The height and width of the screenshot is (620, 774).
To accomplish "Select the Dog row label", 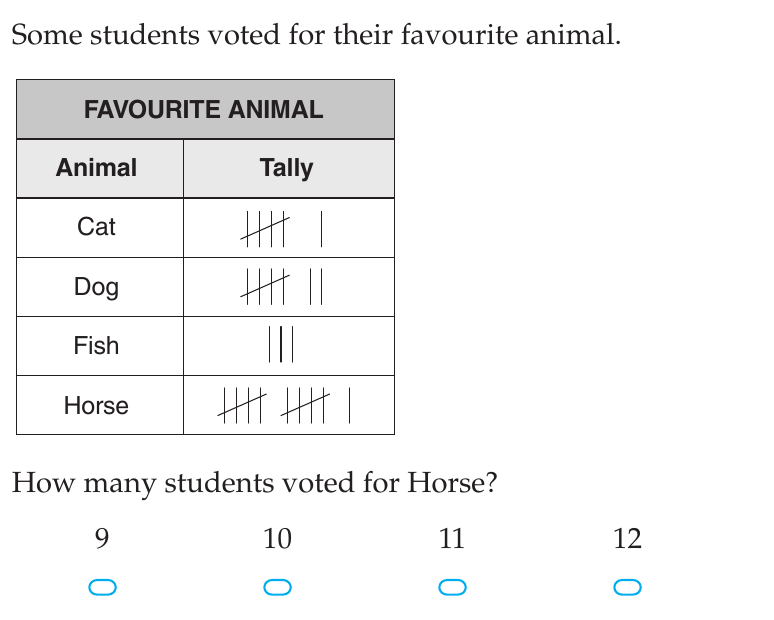I will coord(96,287).
